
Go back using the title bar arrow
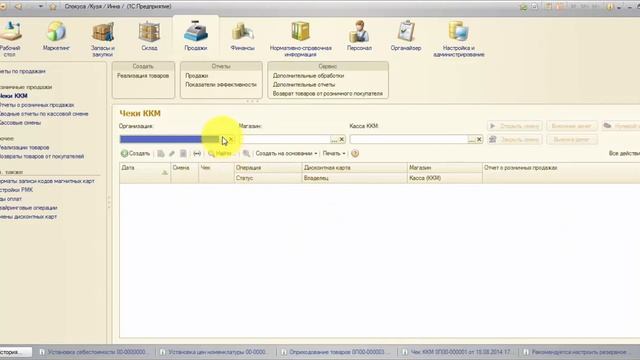pos(18,7)
